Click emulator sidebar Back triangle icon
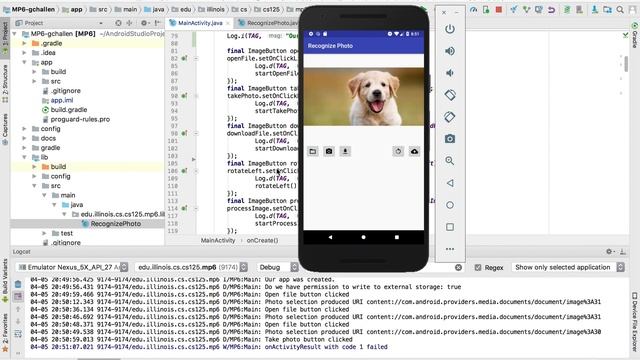The height and width of the screenshot is (360, 640). 450,183
